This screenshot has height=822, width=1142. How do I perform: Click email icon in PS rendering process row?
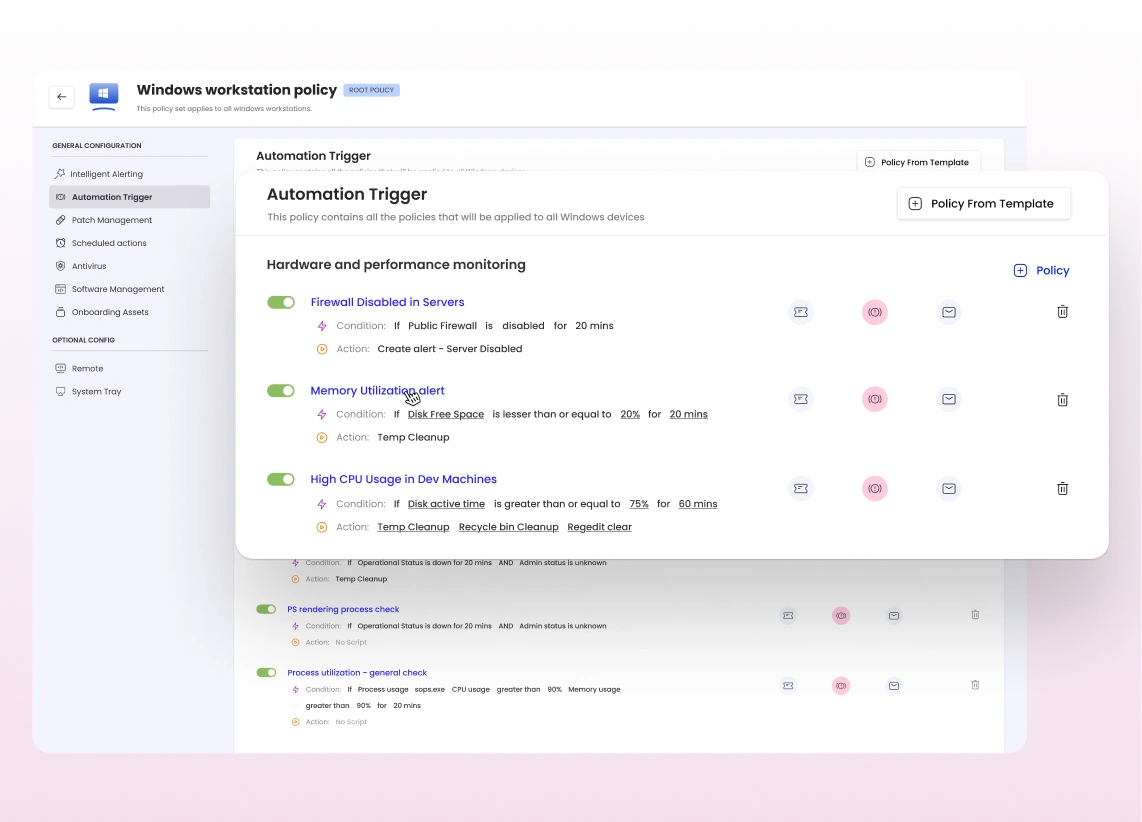[x=894, y=616]
